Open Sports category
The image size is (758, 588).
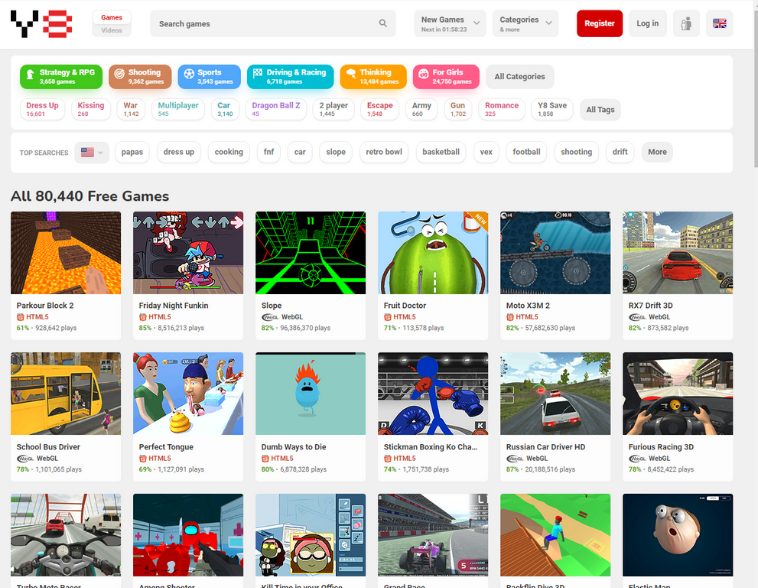(x=209, y=76)
